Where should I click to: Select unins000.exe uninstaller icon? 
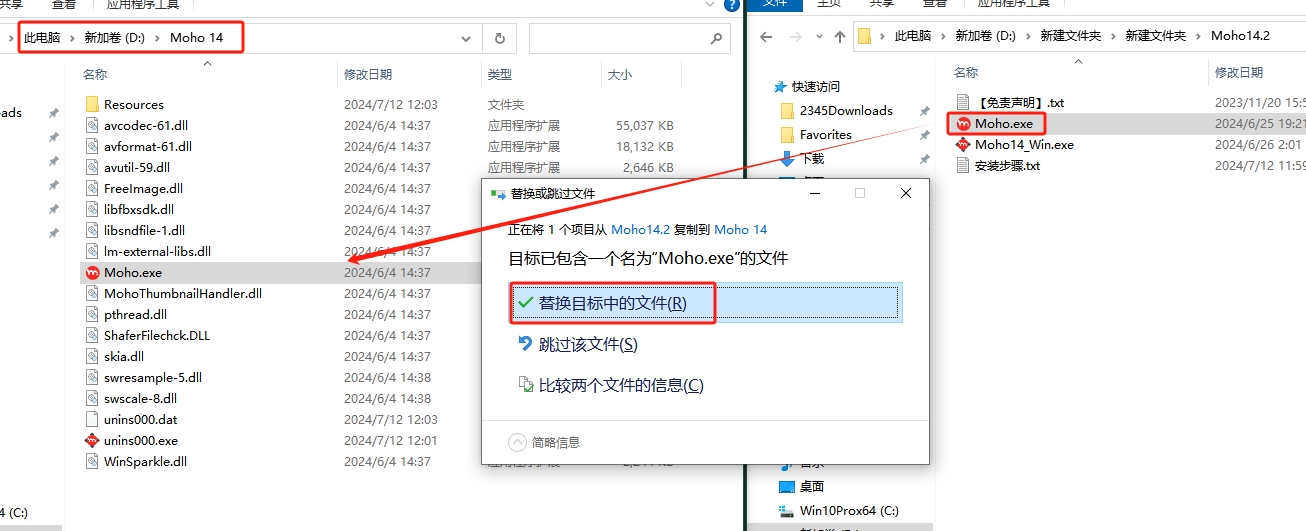(x=92, y=440)
